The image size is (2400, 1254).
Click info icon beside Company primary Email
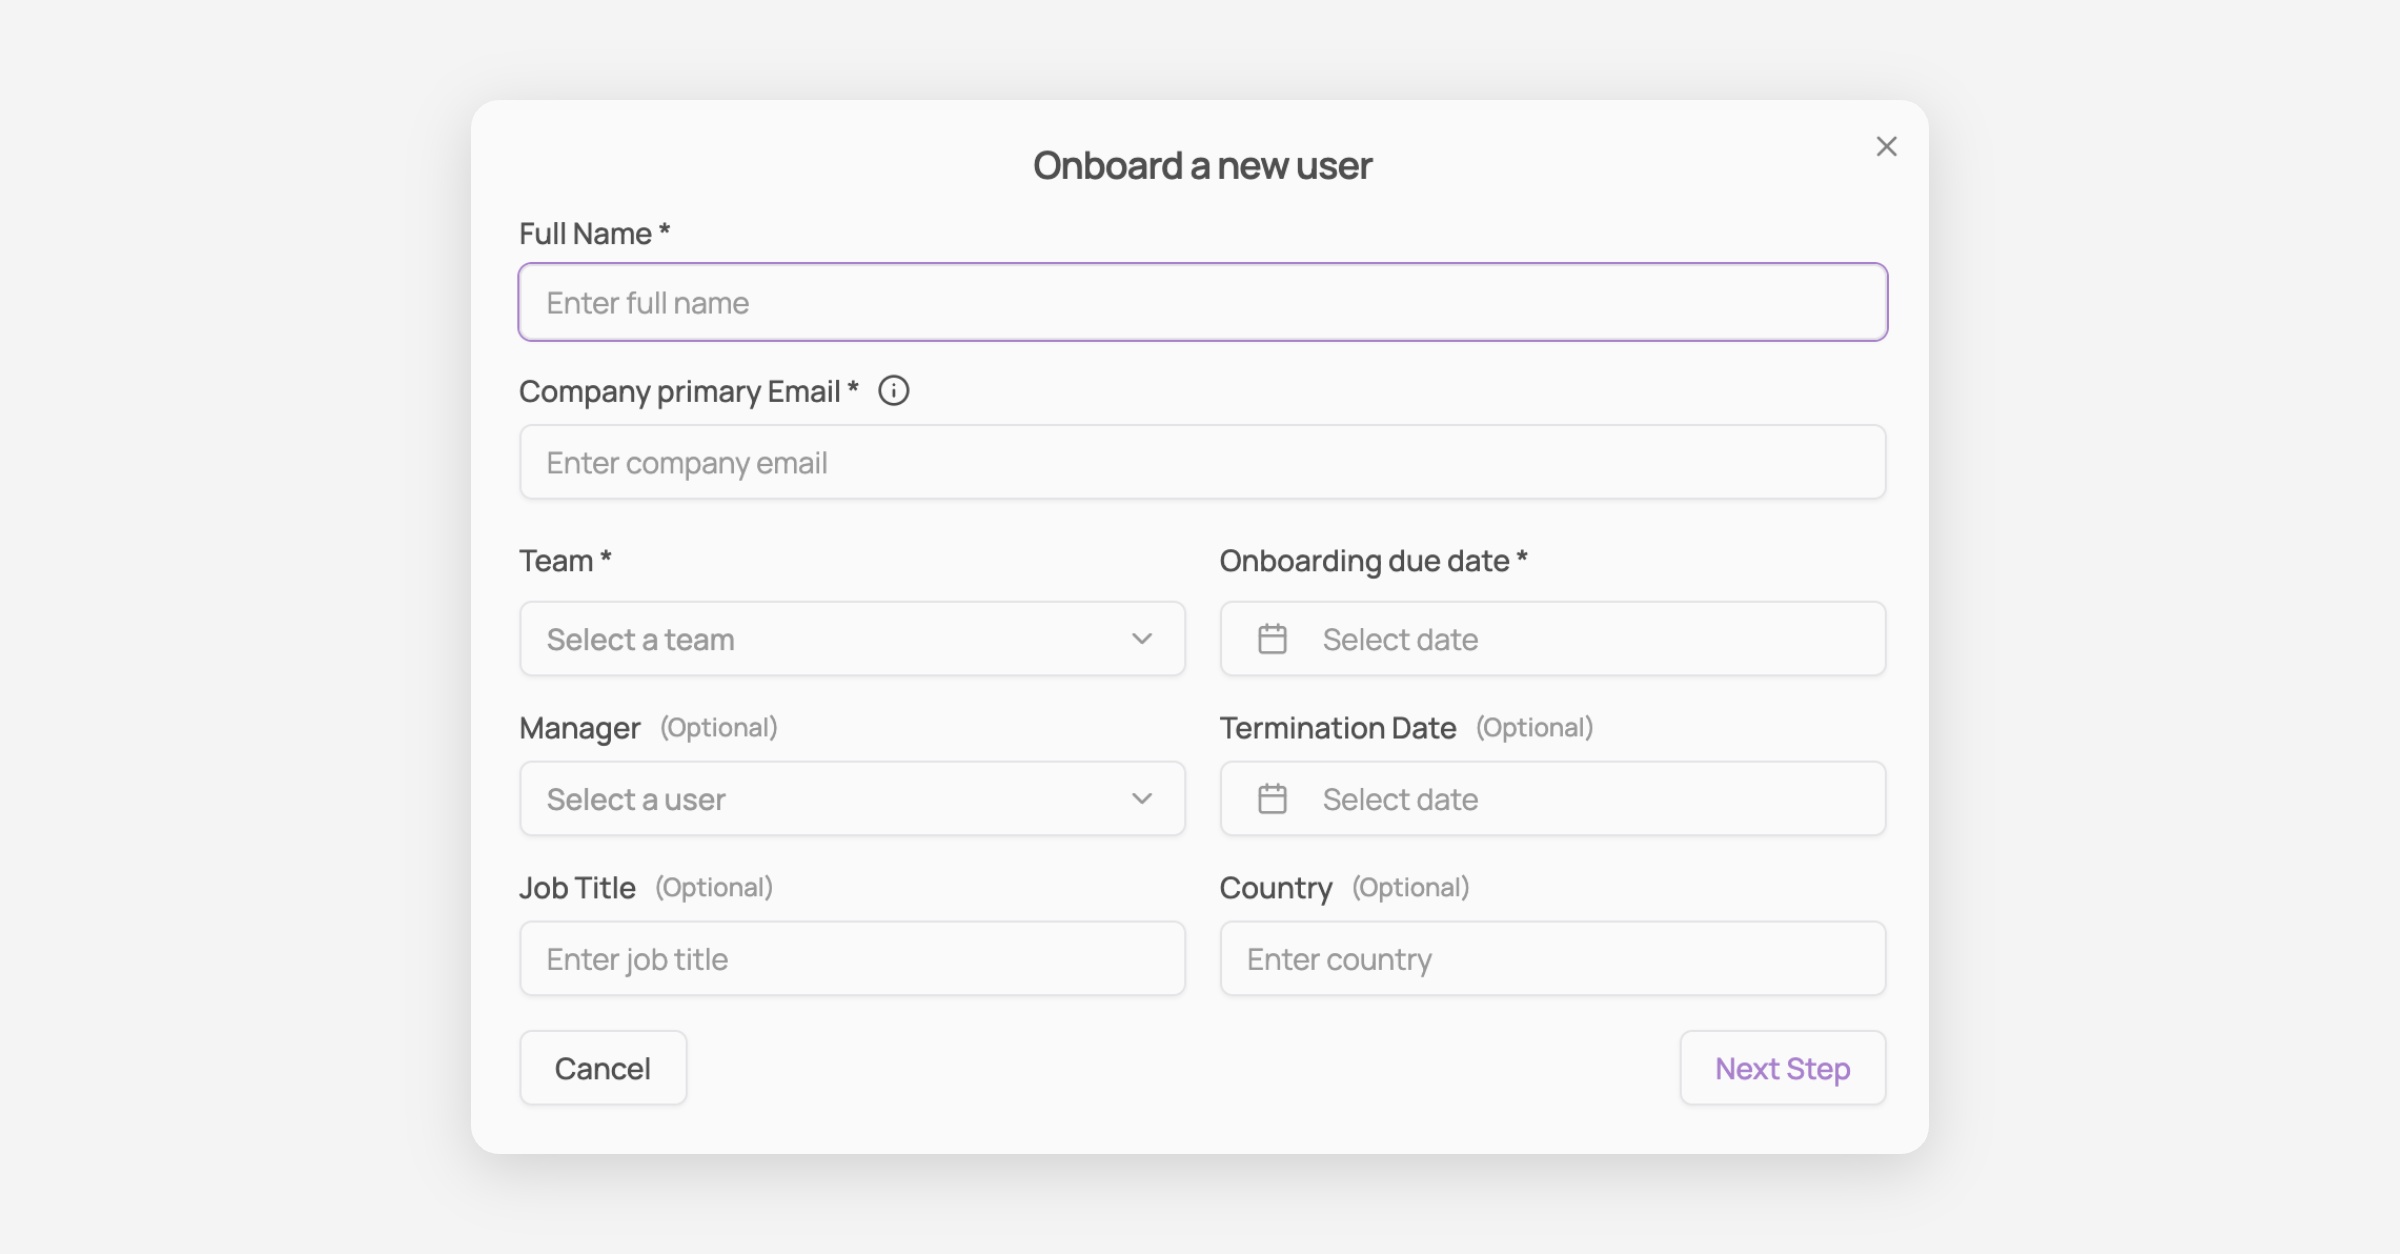893,391
